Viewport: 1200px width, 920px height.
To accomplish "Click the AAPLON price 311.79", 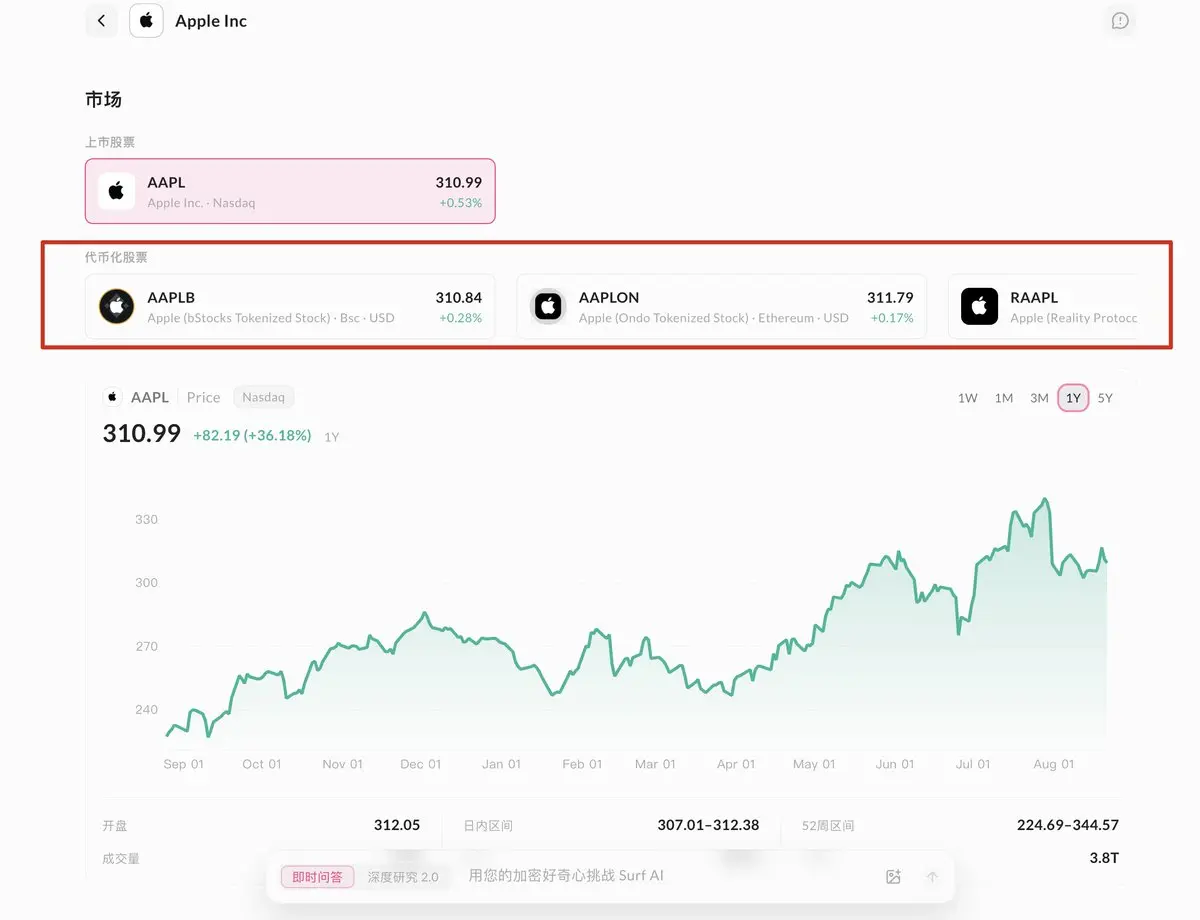I will pyautogui.click(x=890, y=297).
